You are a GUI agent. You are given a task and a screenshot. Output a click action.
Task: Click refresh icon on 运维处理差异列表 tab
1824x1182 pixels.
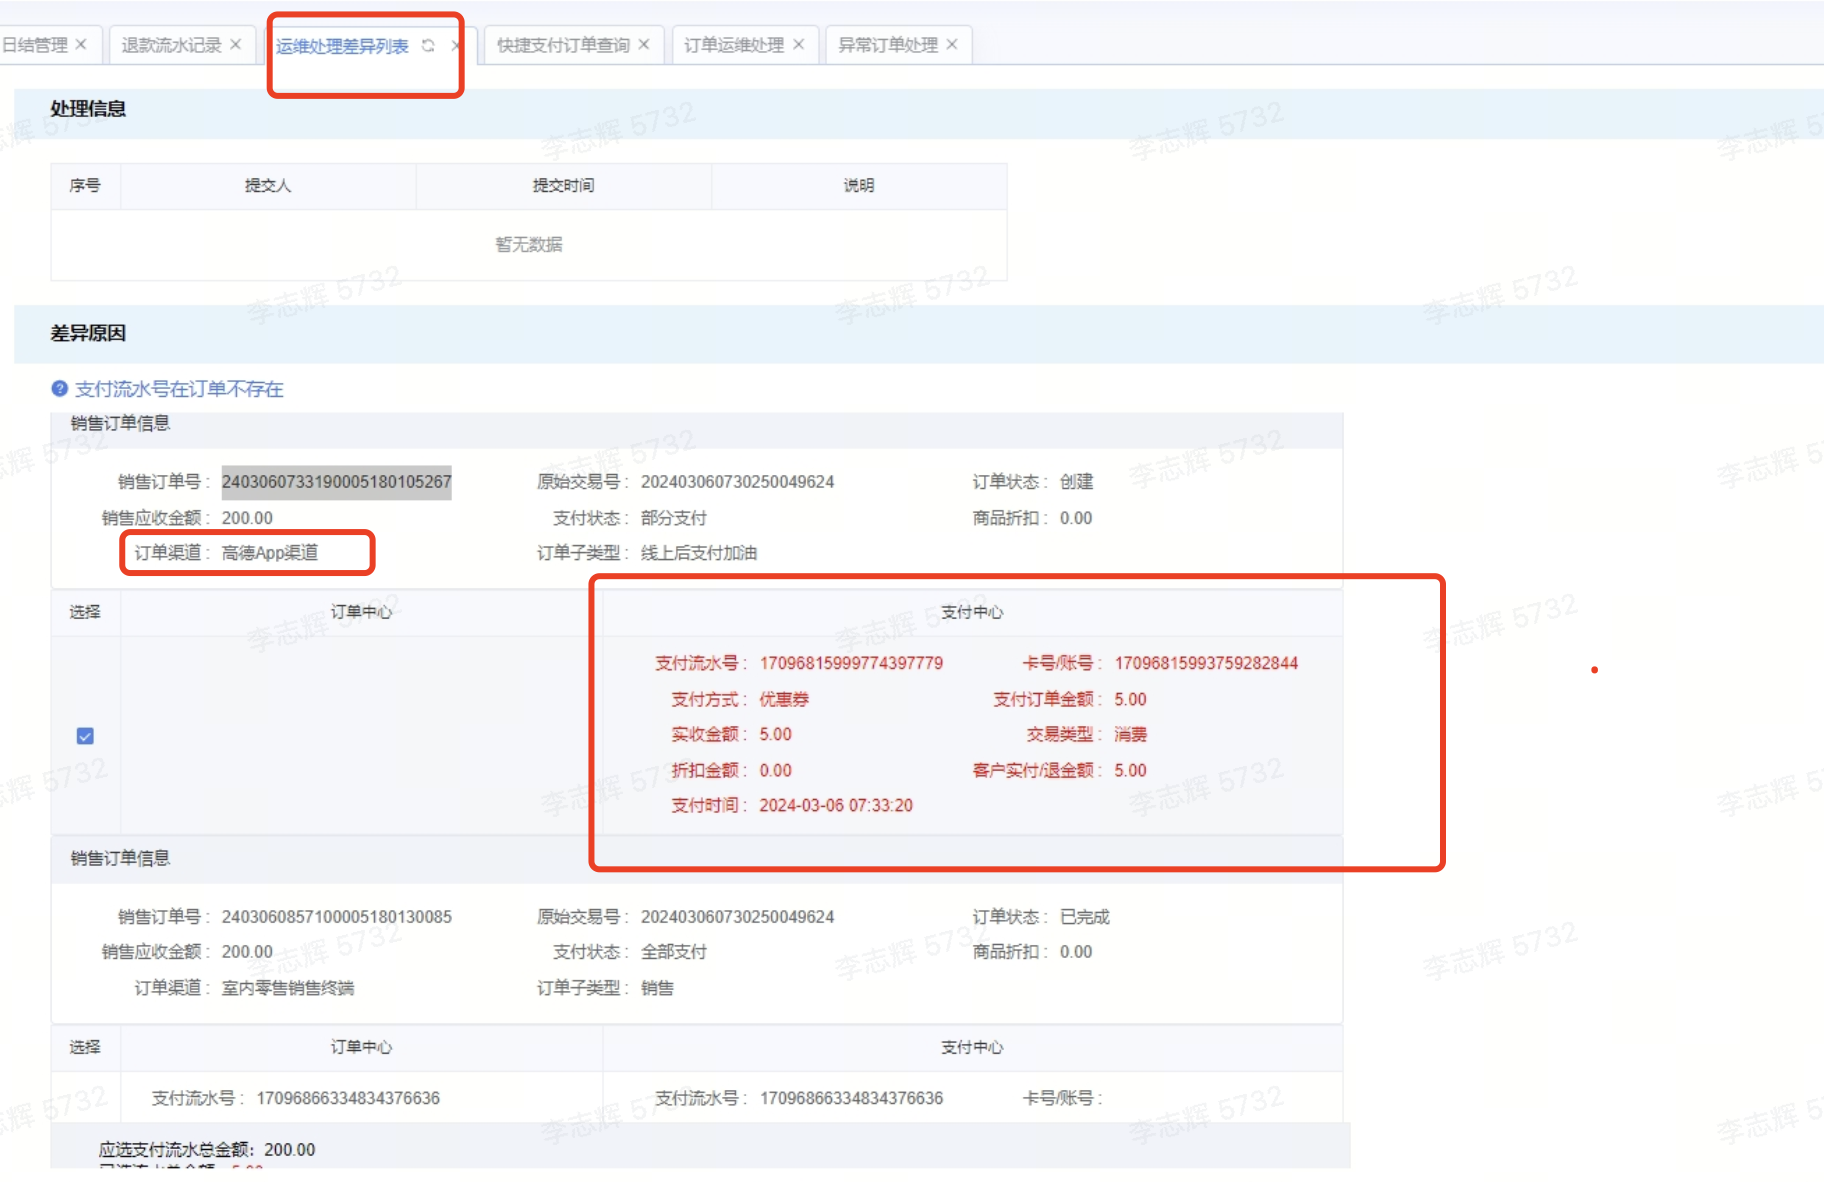[428, 46]
